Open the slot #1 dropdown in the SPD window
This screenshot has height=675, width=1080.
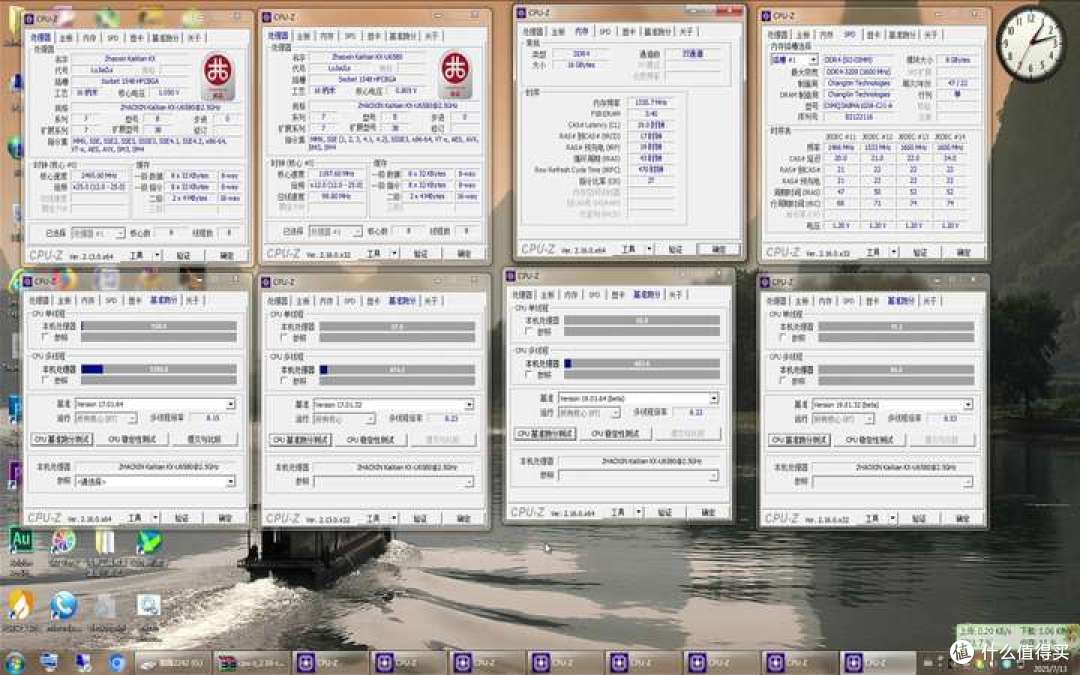793,60
